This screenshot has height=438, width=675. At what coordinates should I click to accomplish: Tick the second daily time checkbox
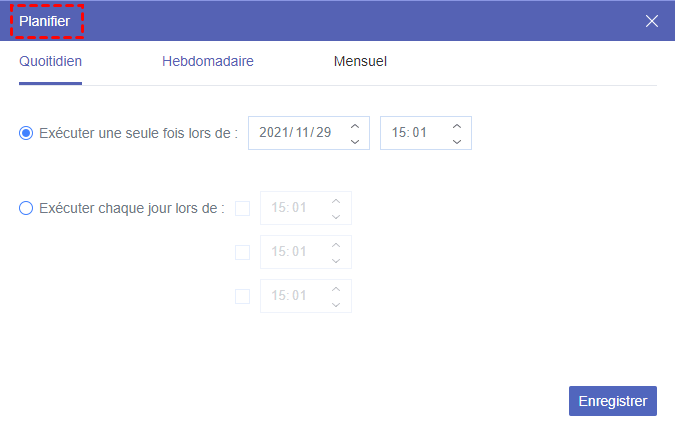242,252
